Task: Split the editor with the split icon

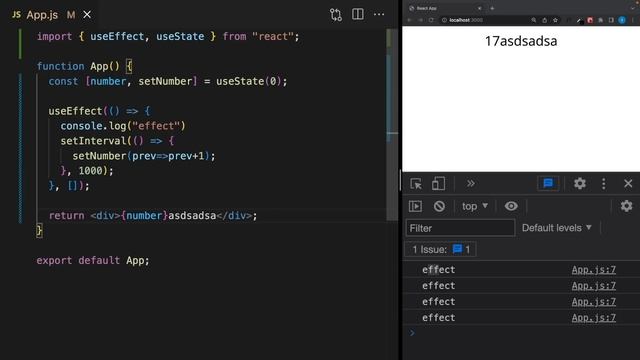Action: [358, 14]
